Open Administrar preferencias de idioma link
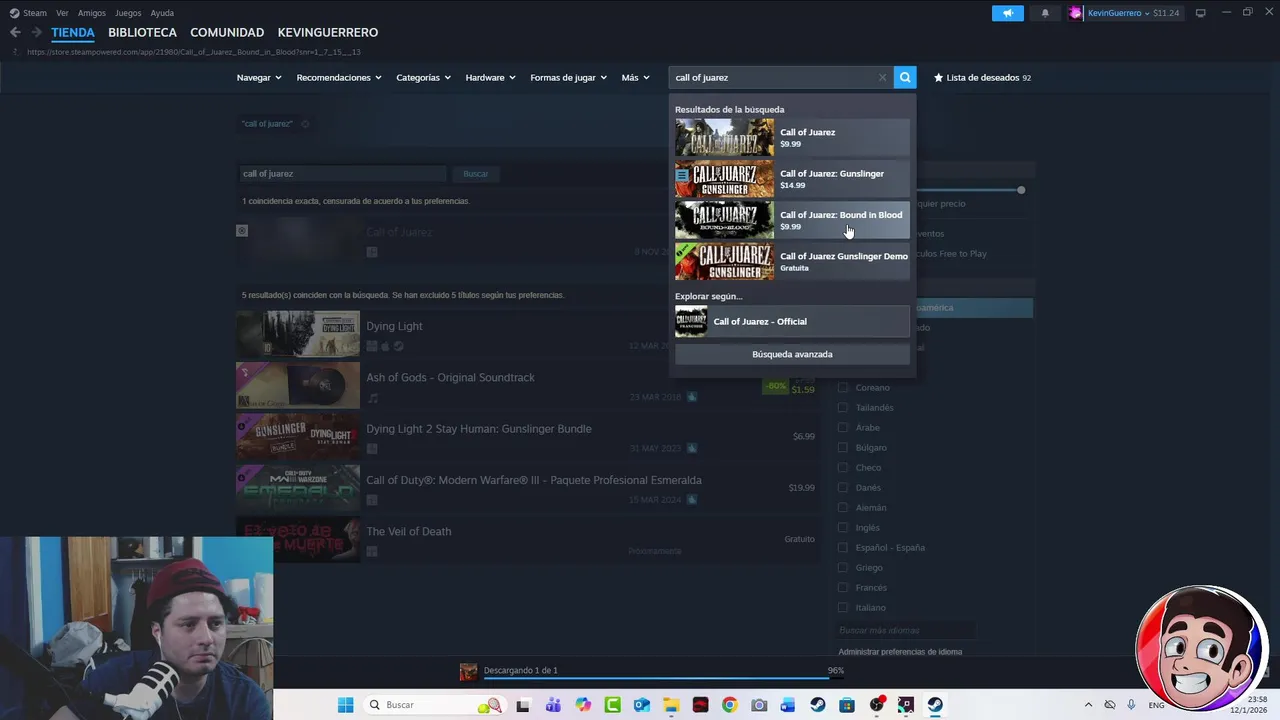 point(900,652)
